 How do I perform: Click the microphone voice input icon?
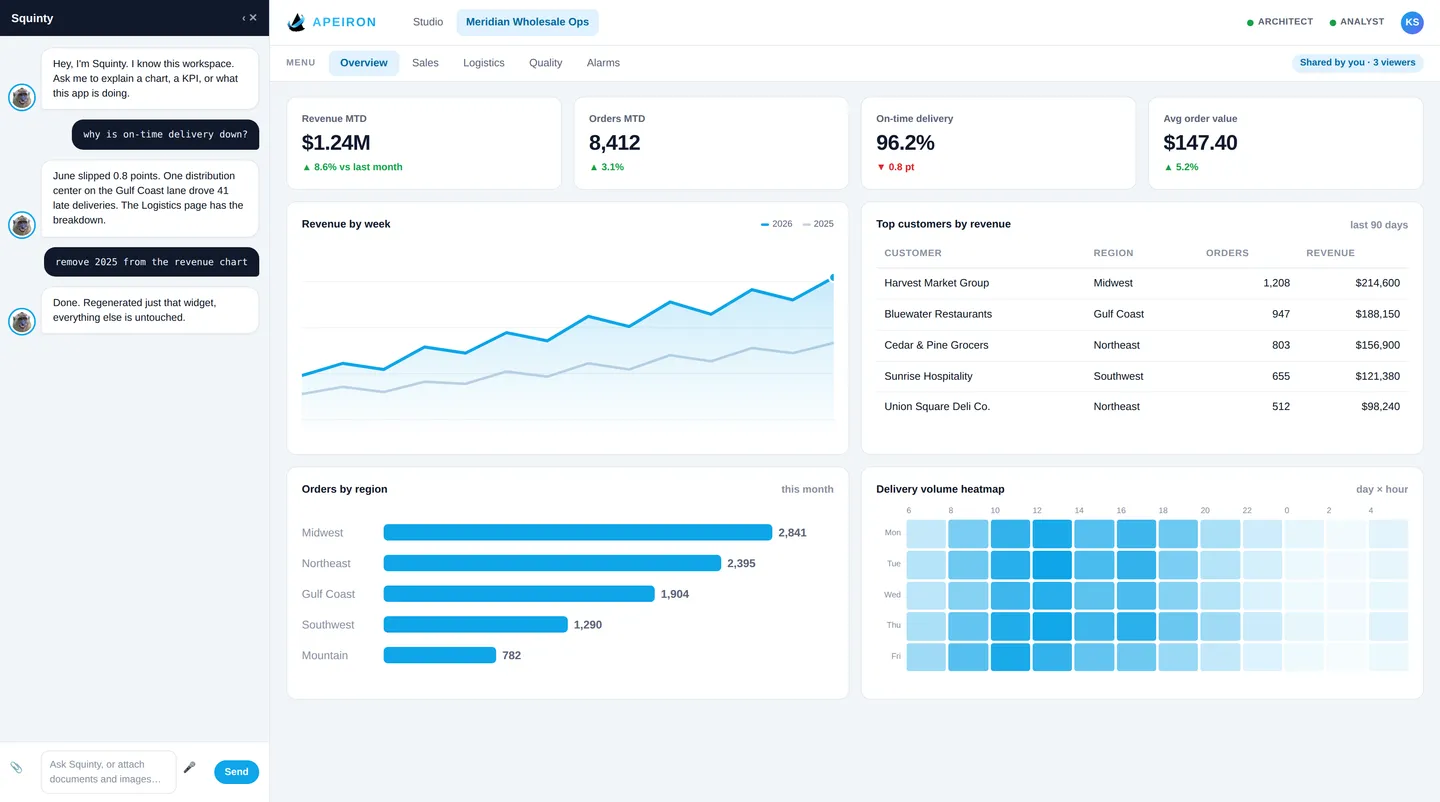coord(189,767)
